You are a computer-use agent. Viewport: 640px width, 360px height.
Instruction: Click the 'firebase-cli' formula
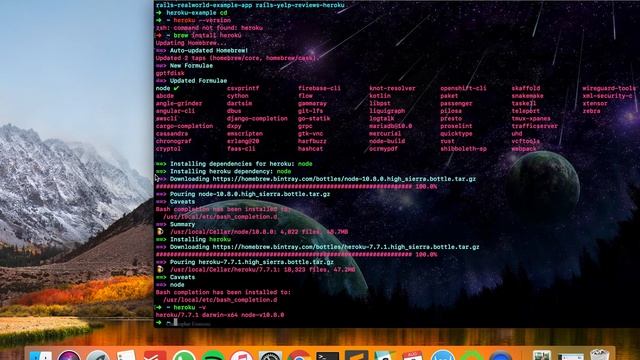click(x=319, y=88)
